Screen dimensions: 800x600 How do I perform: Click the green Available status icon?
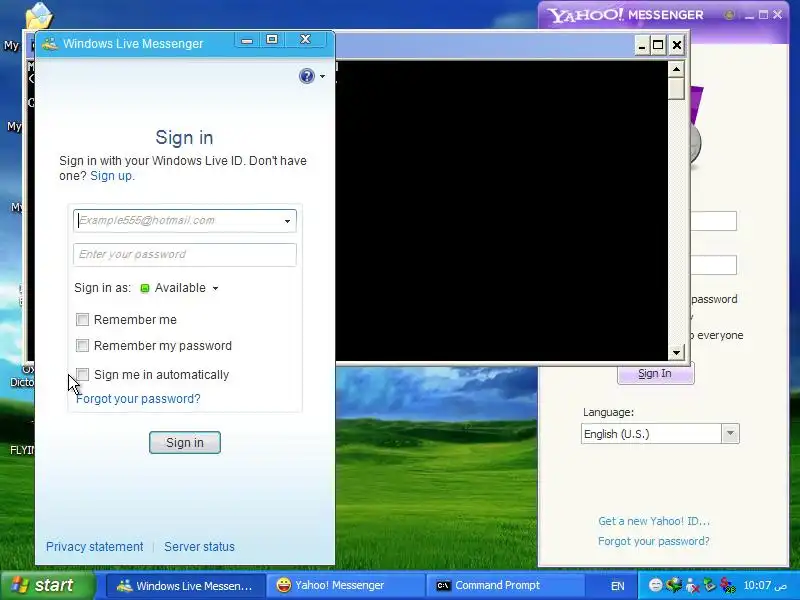coord(145,288)
